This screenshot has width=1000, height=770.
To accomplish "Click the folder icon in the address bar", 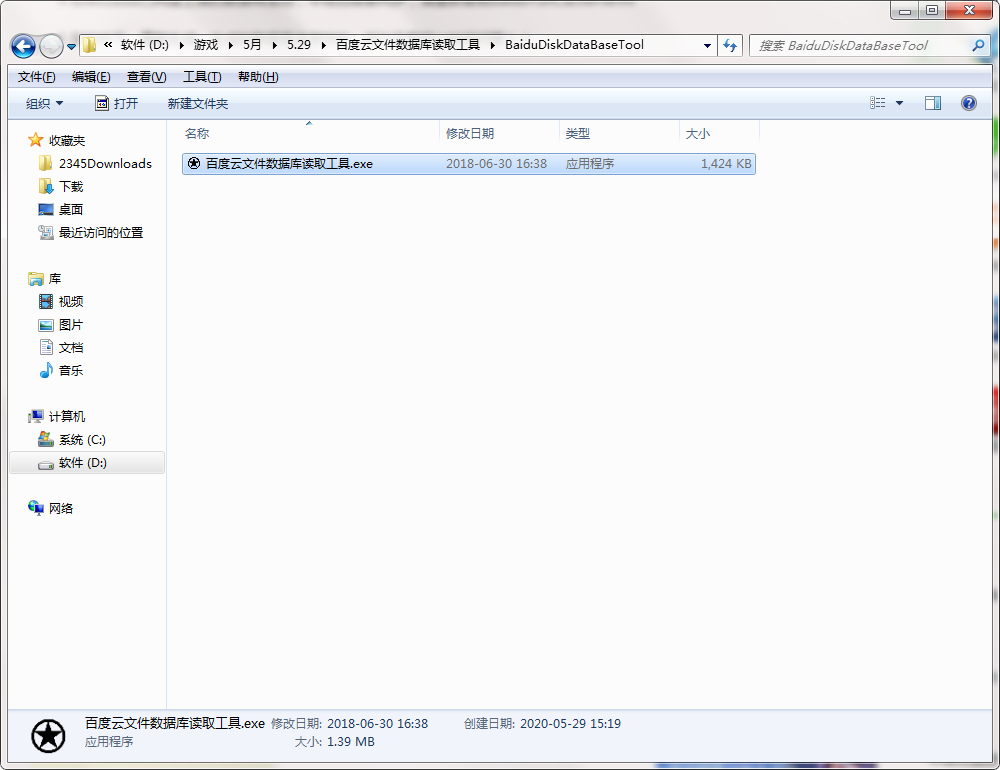I will (x=90, y=45).
